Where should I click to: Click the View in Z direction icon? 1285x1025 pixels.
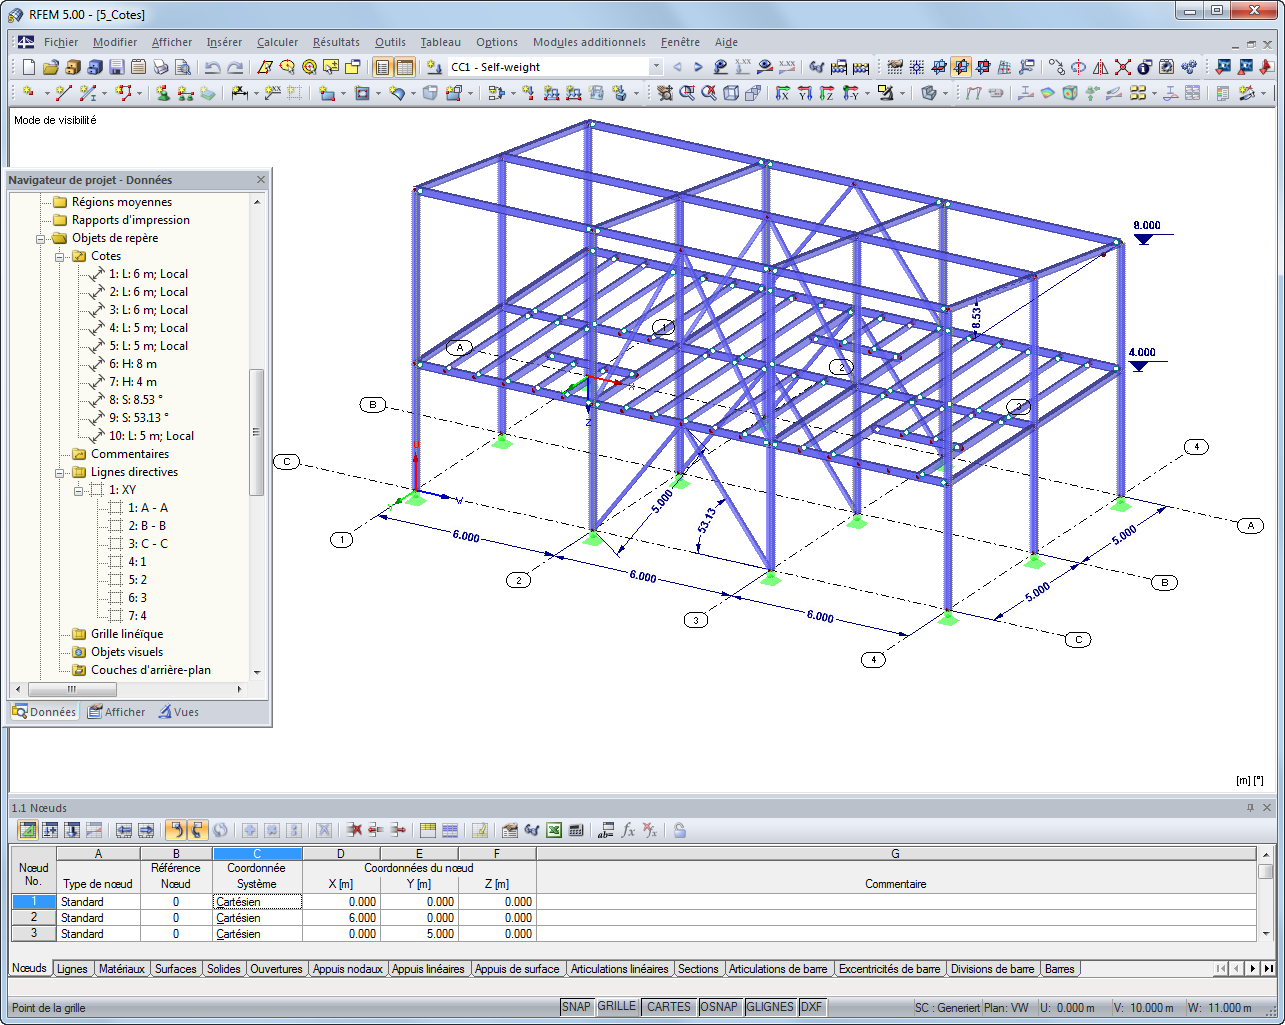(x=826, y=93)
